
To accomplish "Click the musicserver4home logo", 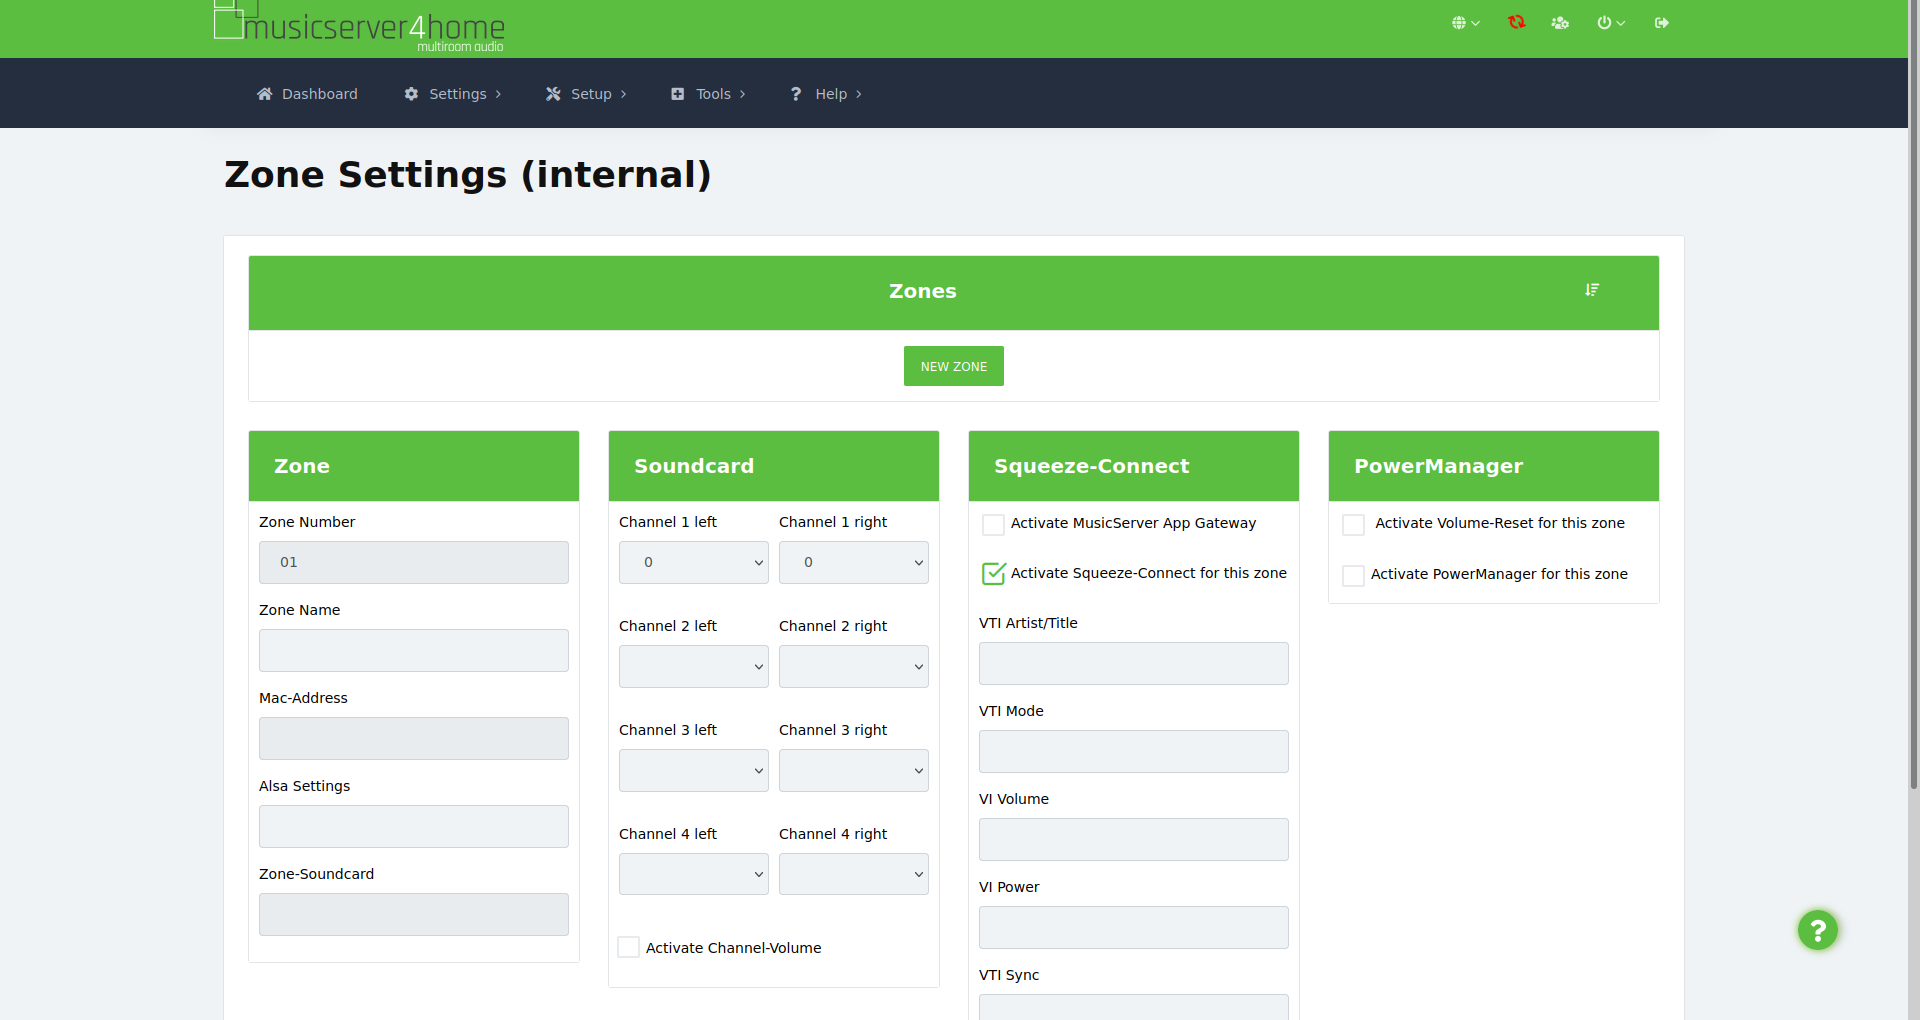I will click(360, 26).
